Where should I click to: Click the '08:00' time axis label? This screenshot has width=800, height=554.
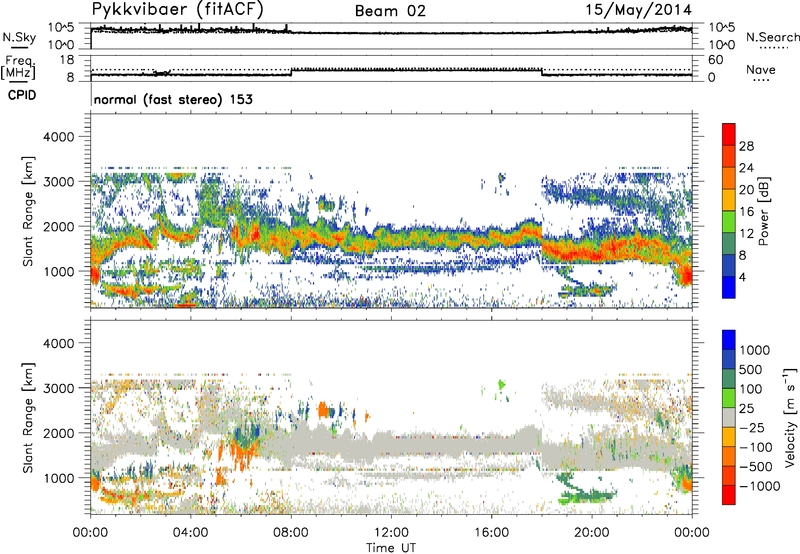[291, 533]
